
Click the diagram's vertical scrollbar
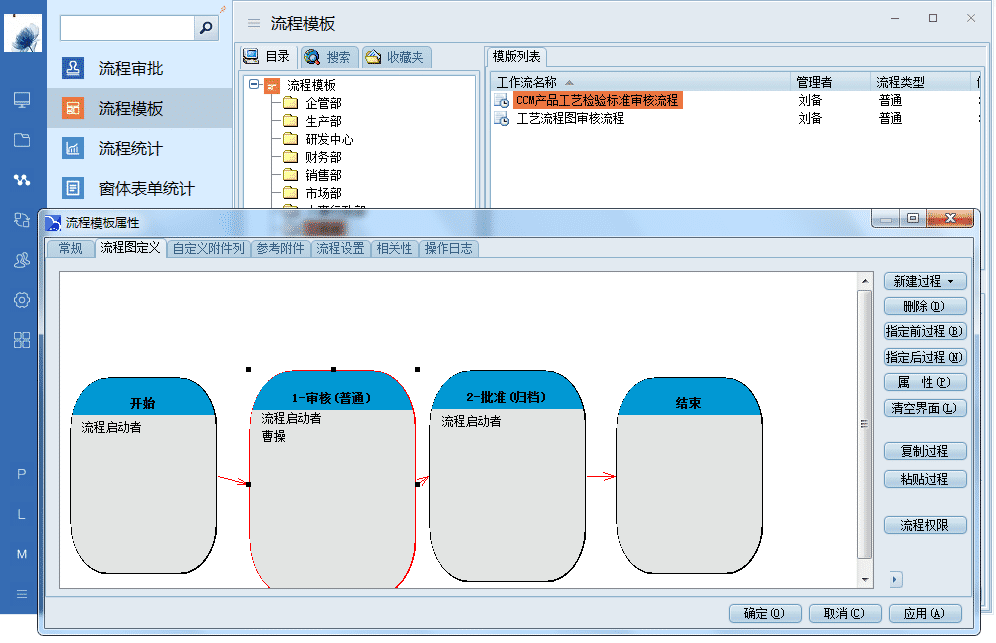pos(865,425)
